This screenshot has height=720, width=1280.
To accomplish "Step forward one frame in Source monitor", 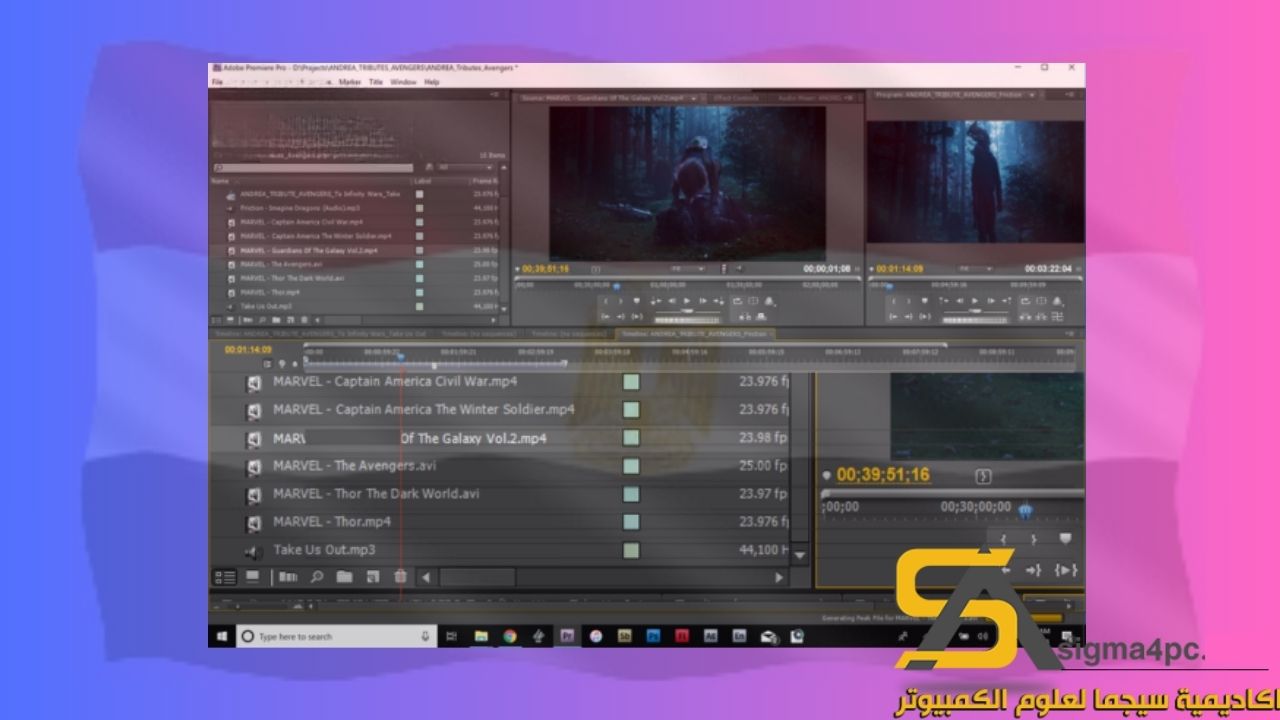I will click(702, 301).
